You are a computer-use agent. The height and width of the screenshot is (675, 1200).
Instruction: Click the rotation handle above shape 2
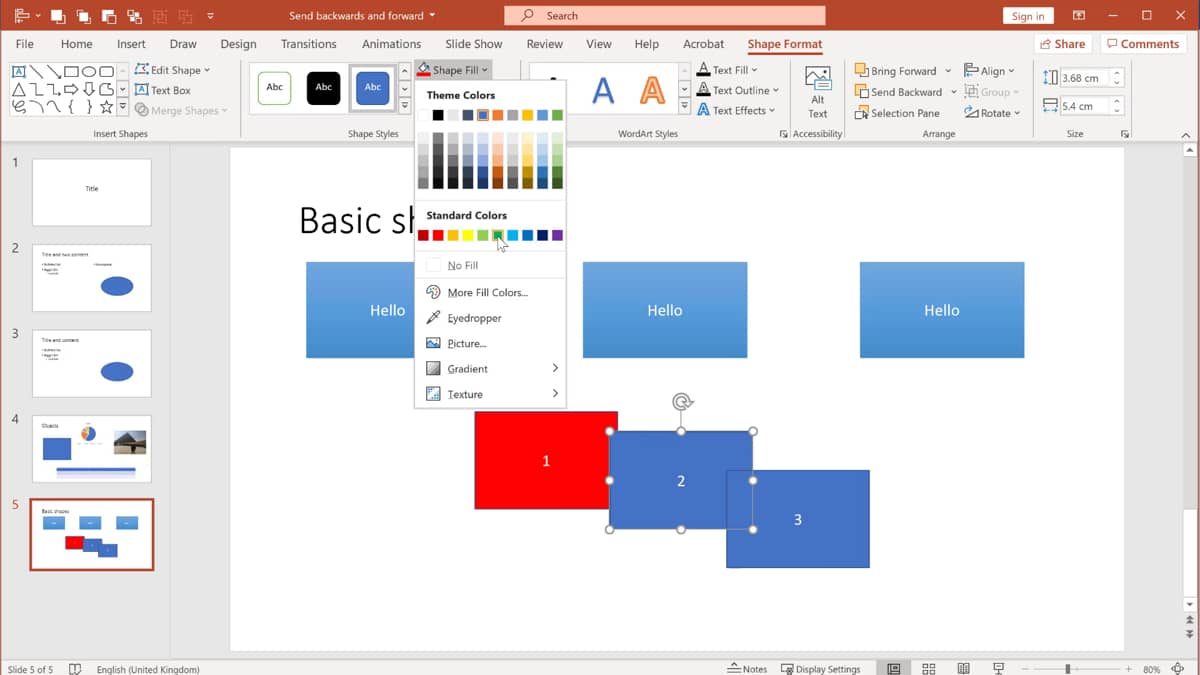682,402
